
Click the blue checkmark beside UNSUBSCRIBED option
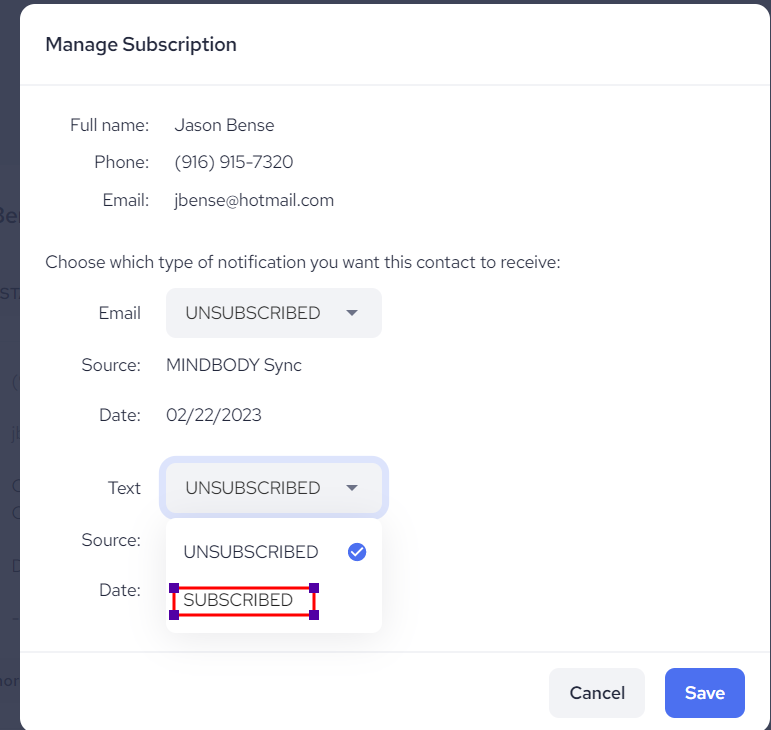[x=356, y=552]
